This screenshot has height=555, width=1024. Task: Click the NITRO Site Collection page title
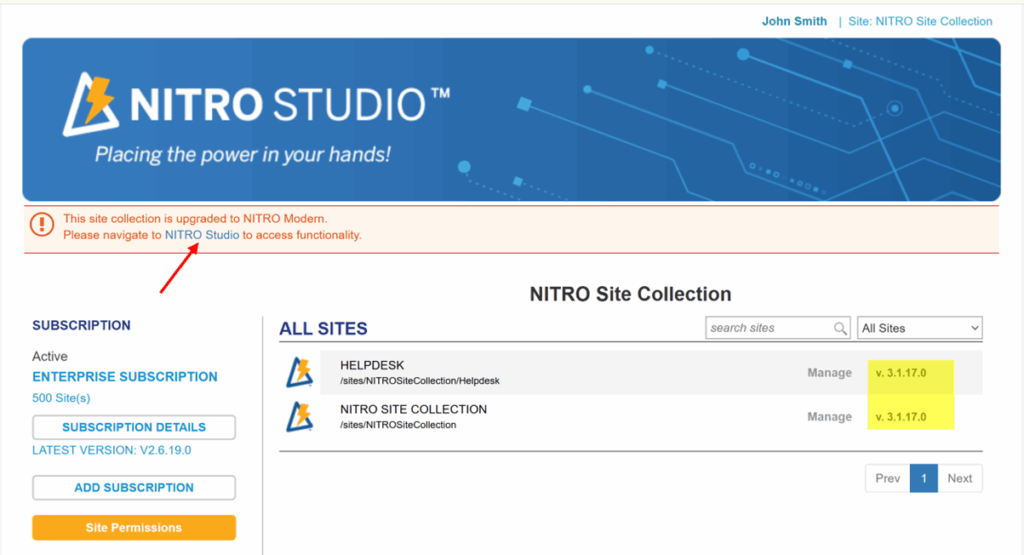click(630, 294)
